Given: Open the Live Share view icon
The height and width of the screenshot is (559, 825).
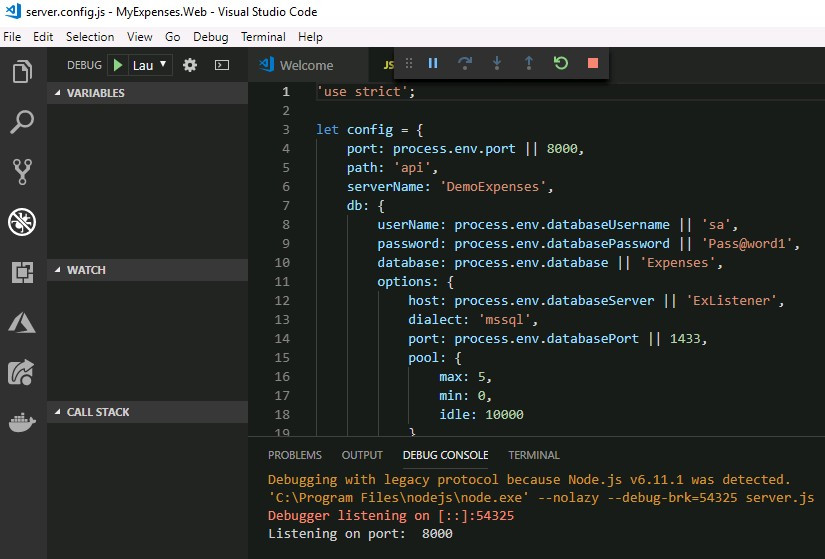Looking at the screenshot, I should [21, 373].
